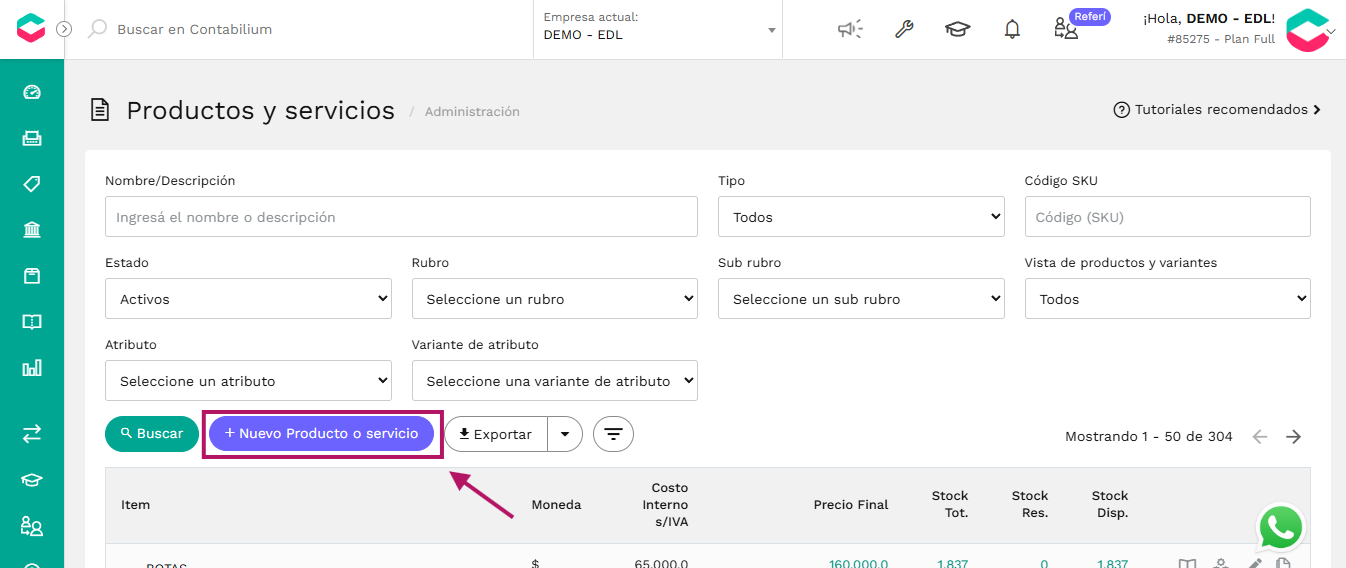Click the #85275 - Plan Full account text
This screenshot has width=1346, height=568.
1221,40
